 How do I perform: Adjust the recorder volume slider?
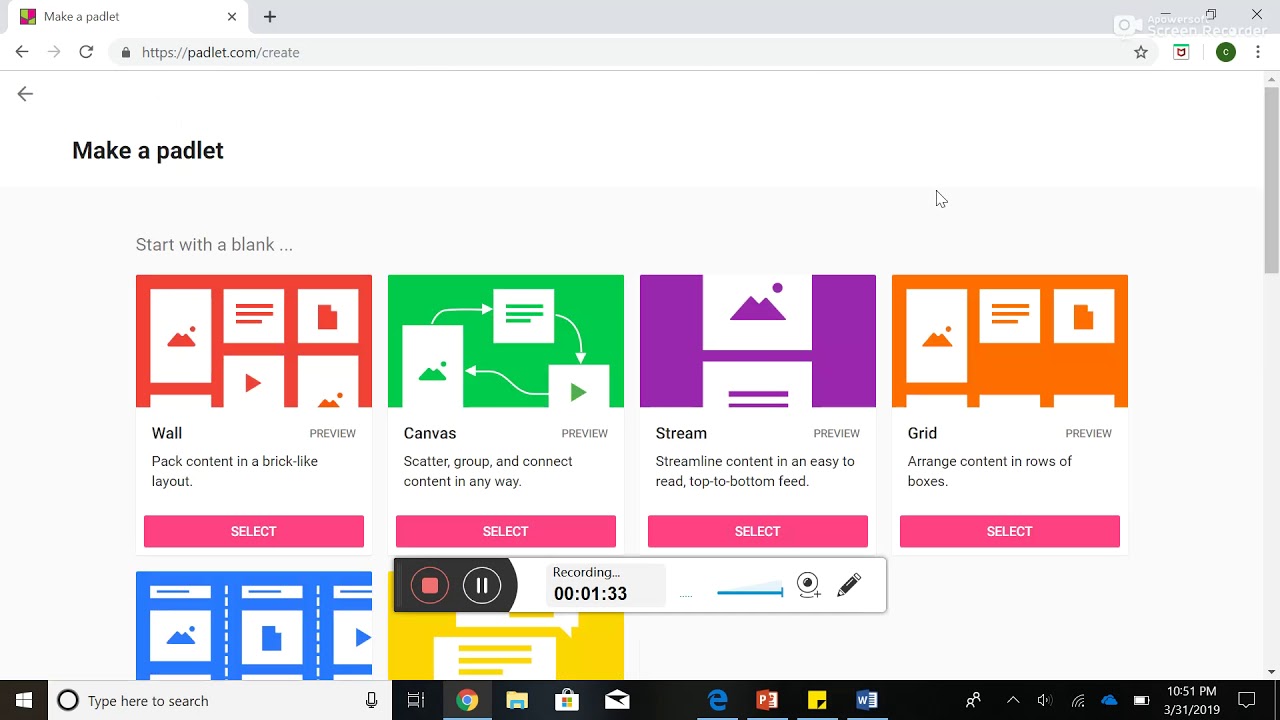pyautogui.click(x=750, y=589)
